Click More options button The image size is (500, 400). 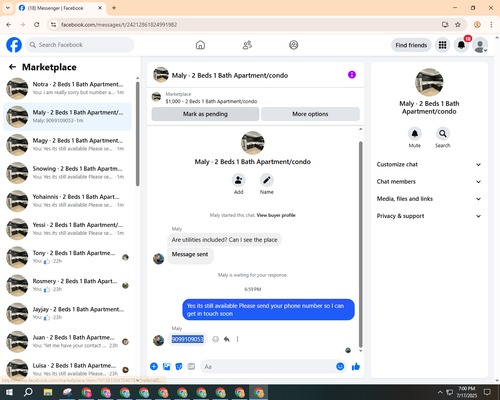pos(310,114)
